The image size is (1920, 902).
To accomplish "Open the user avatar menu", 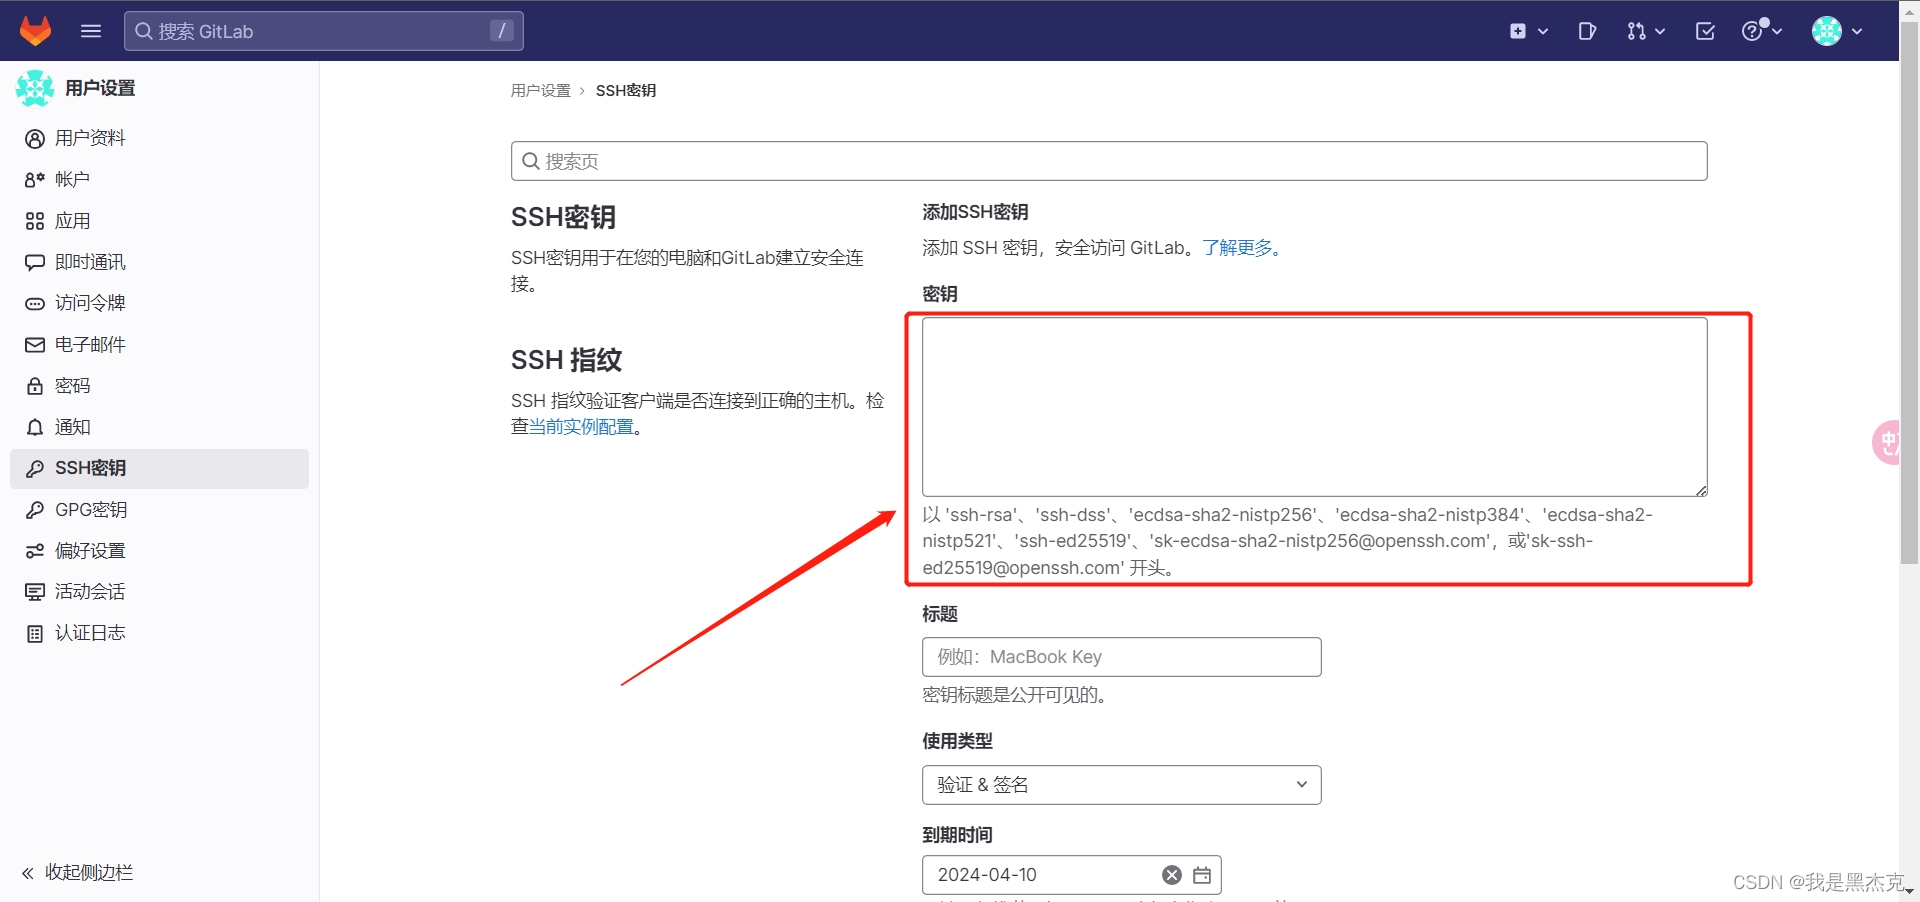I will pos(1837,31).
